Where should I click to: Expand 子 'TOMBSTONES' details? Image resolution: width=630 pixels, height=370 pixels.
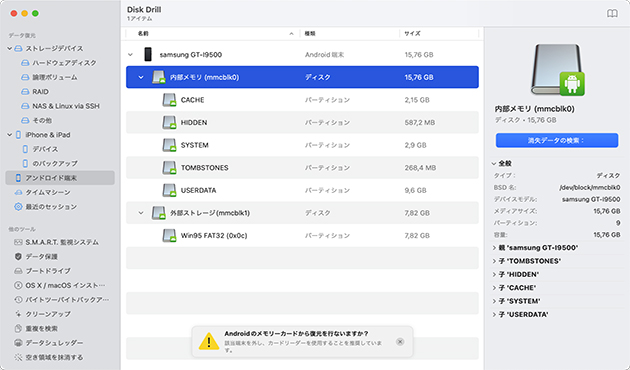pyautogui.click(x=494, y=261)
